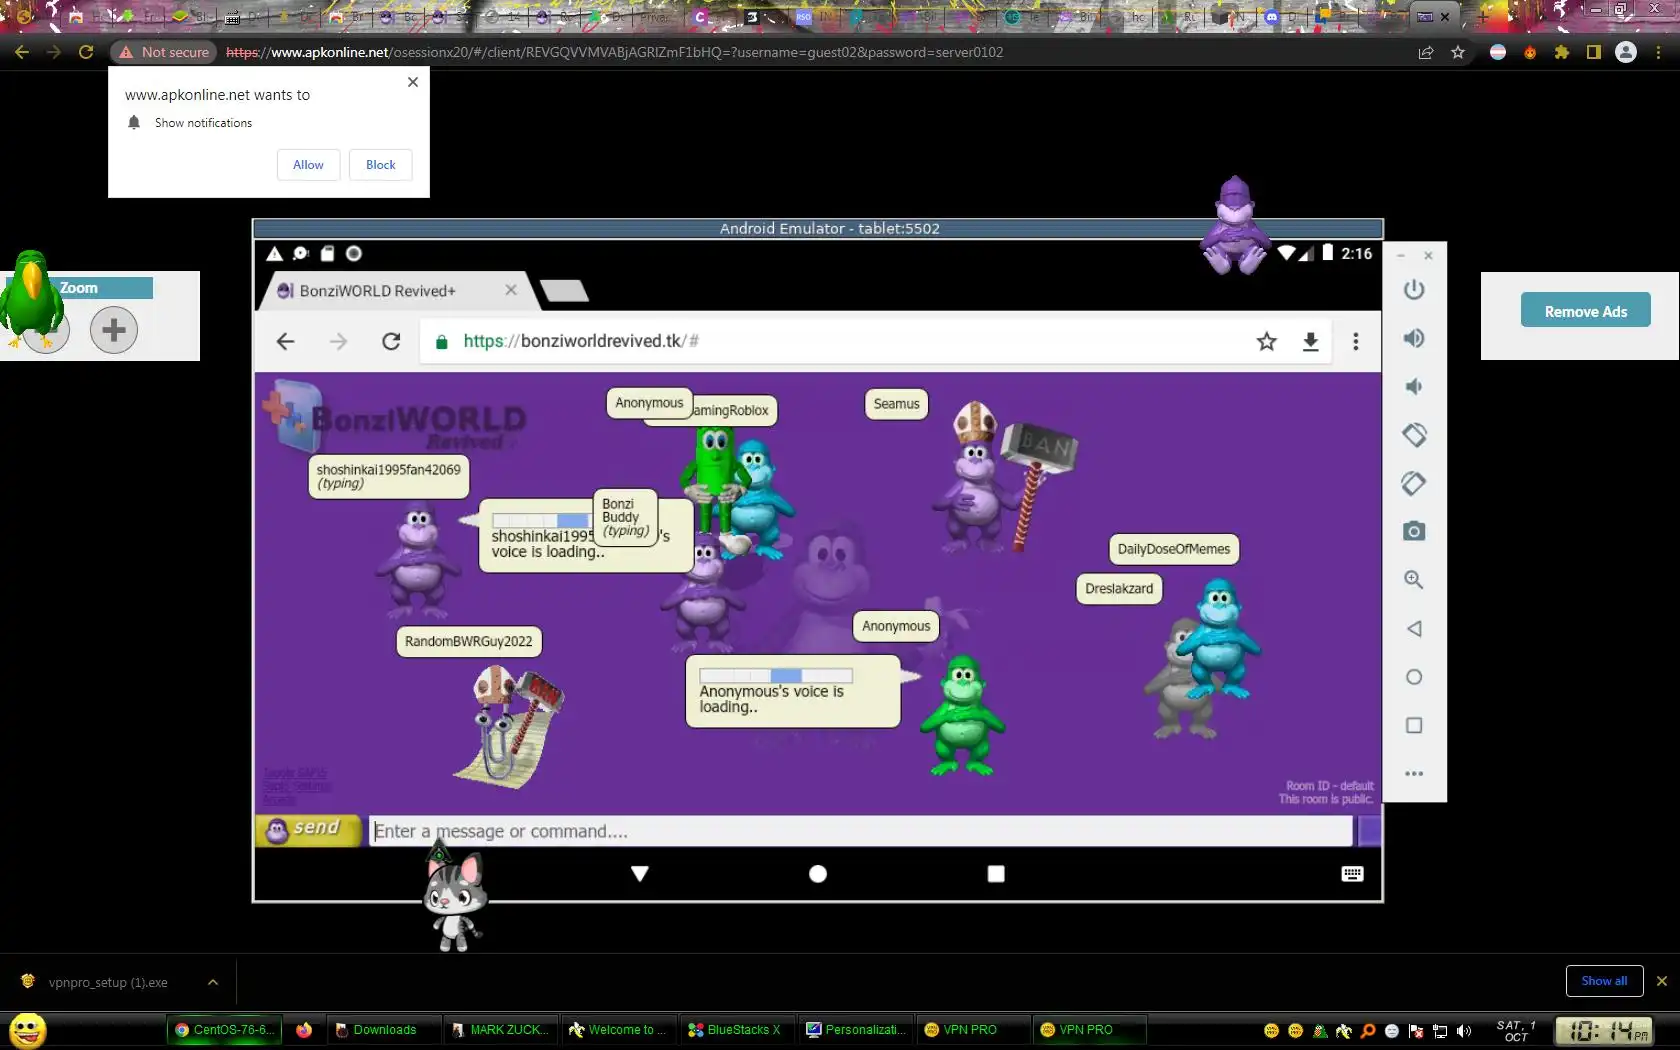1680x1050 pixels.
Task: Close the notification permission popup
Action: point(413,82)
